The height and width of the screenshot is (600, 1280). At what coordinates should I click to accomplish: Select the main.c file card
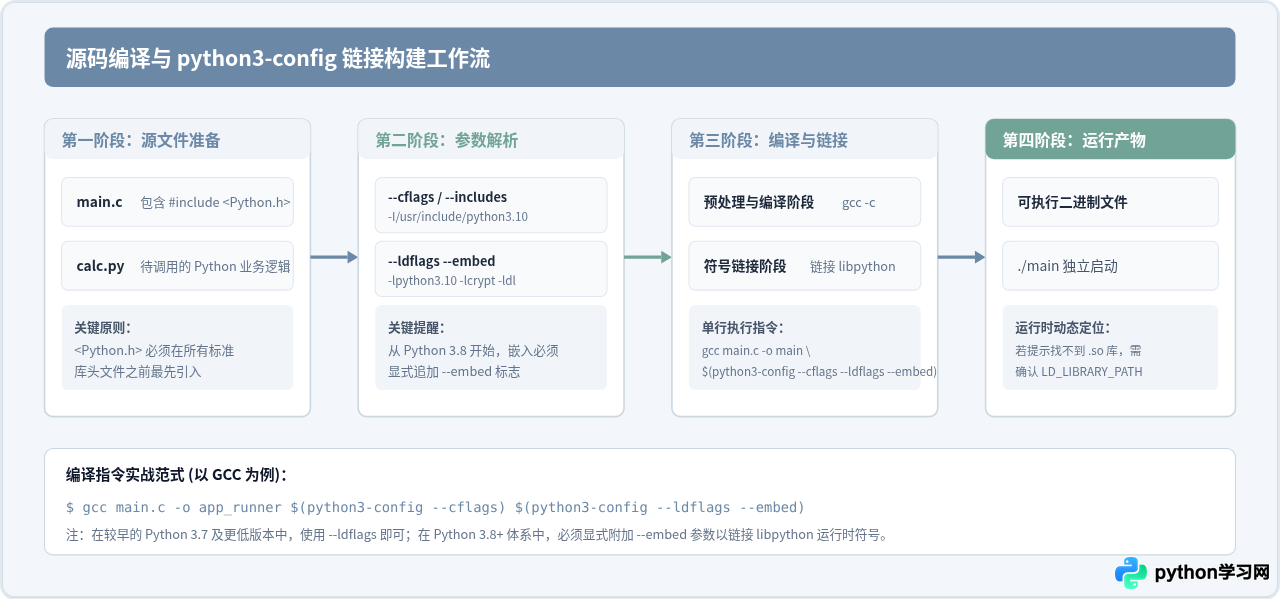(x=177, y=202)
